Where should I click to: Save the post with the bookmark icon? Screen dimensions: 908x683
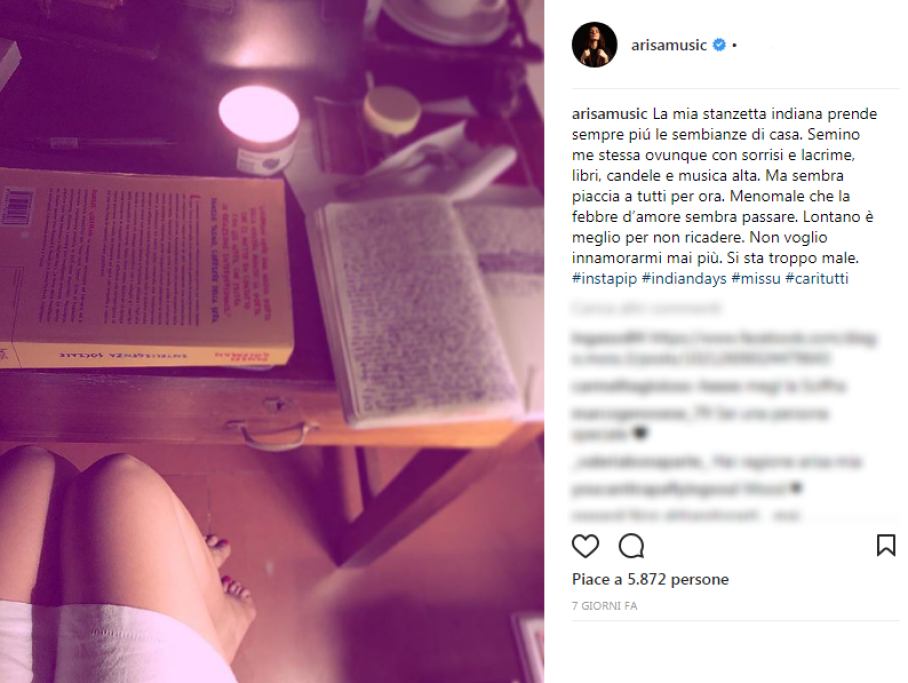886,546
